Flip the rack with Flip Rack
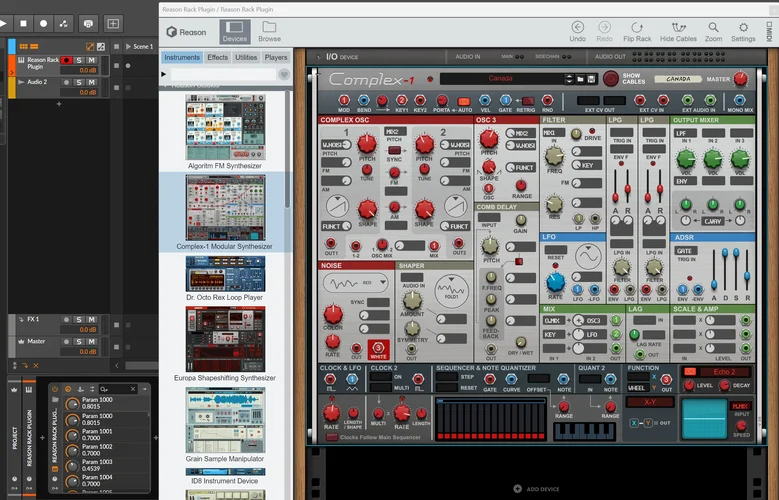This screenshot has height=500, width=779. 637,32
